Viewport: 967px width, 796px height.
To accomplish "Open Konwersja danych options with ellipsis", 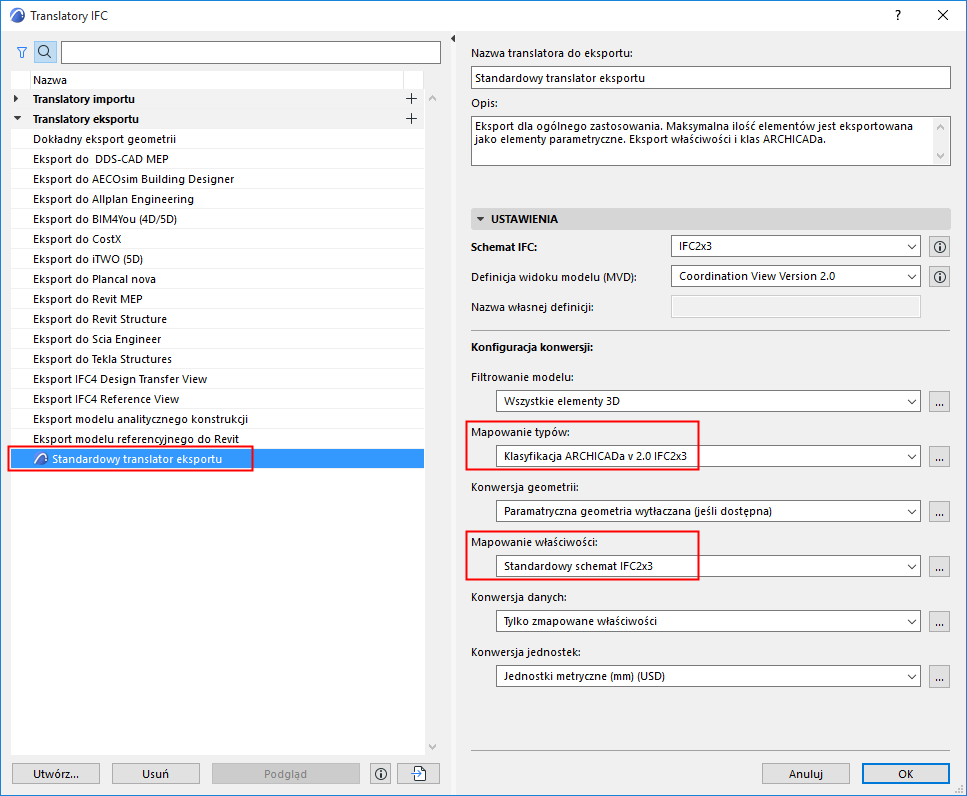I will click(x=939, y=621).
